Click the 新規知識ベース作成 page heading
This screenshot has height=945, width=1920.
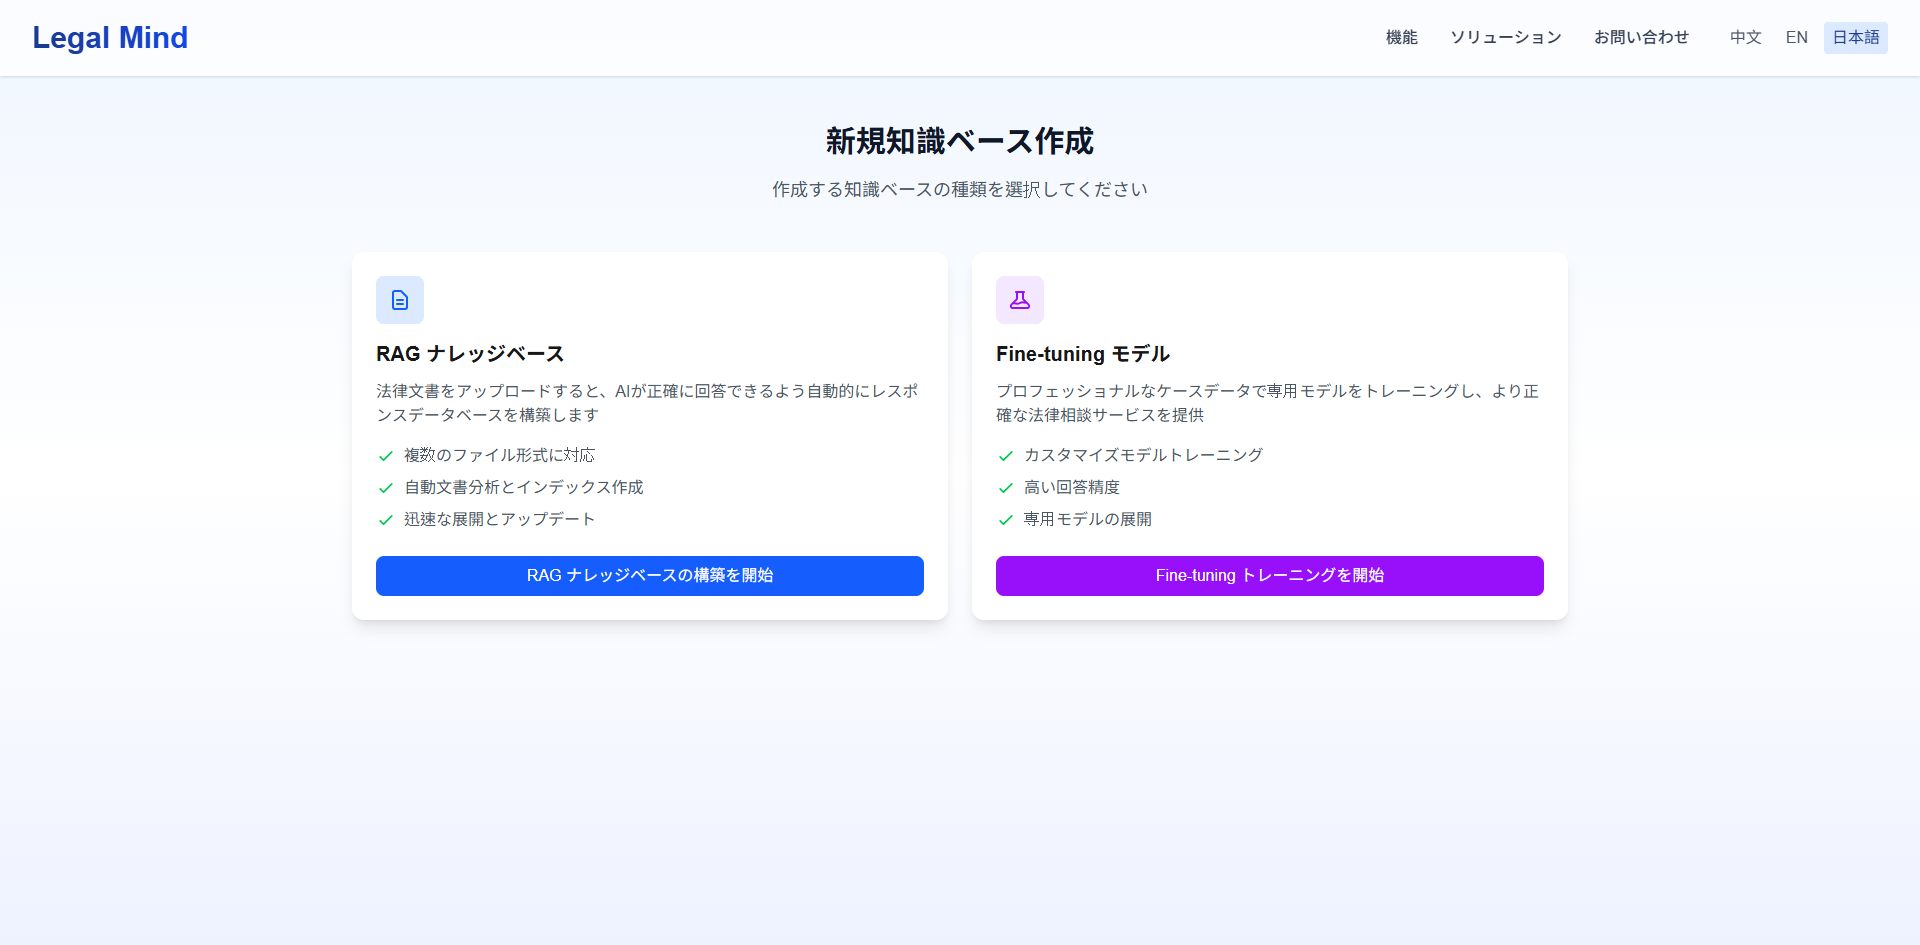tap(960, 142)
